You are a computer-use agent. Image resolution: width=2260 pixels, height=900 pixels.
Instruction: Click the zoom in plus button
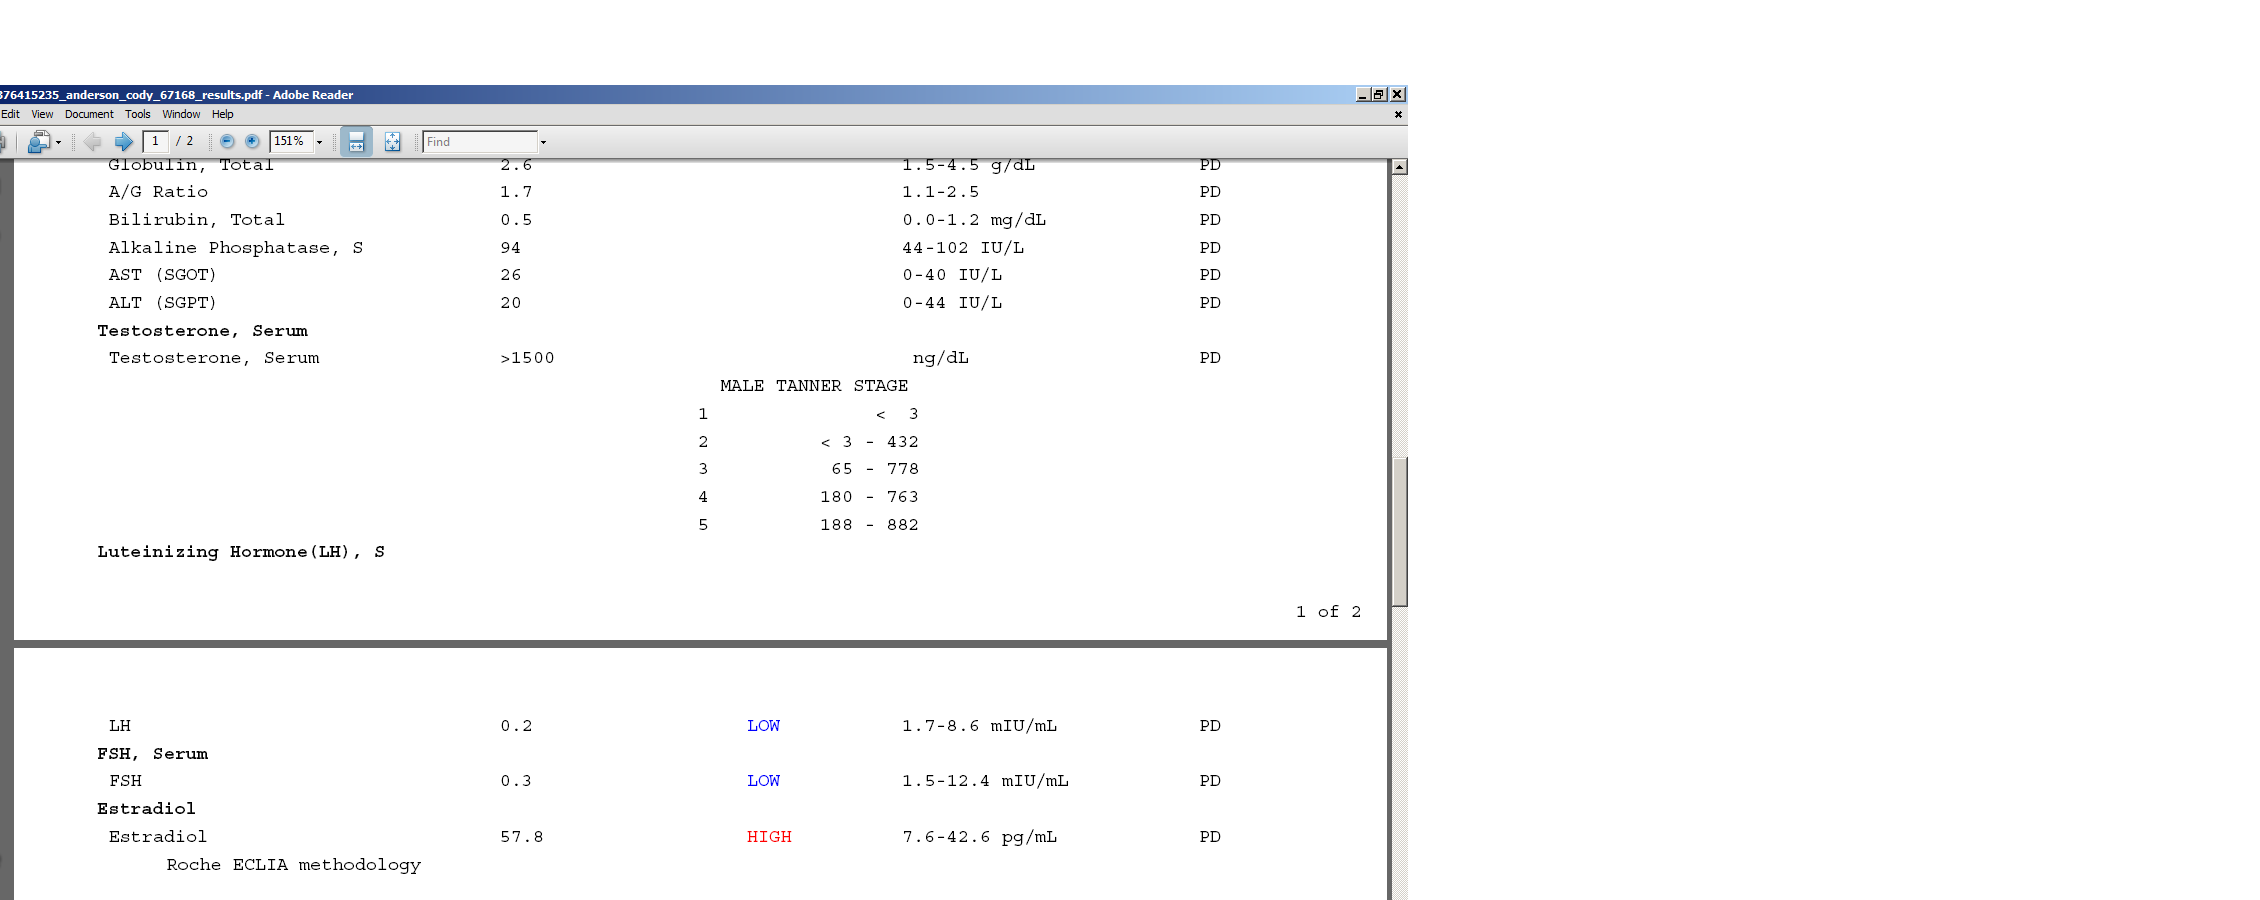(x=252, y=142)
